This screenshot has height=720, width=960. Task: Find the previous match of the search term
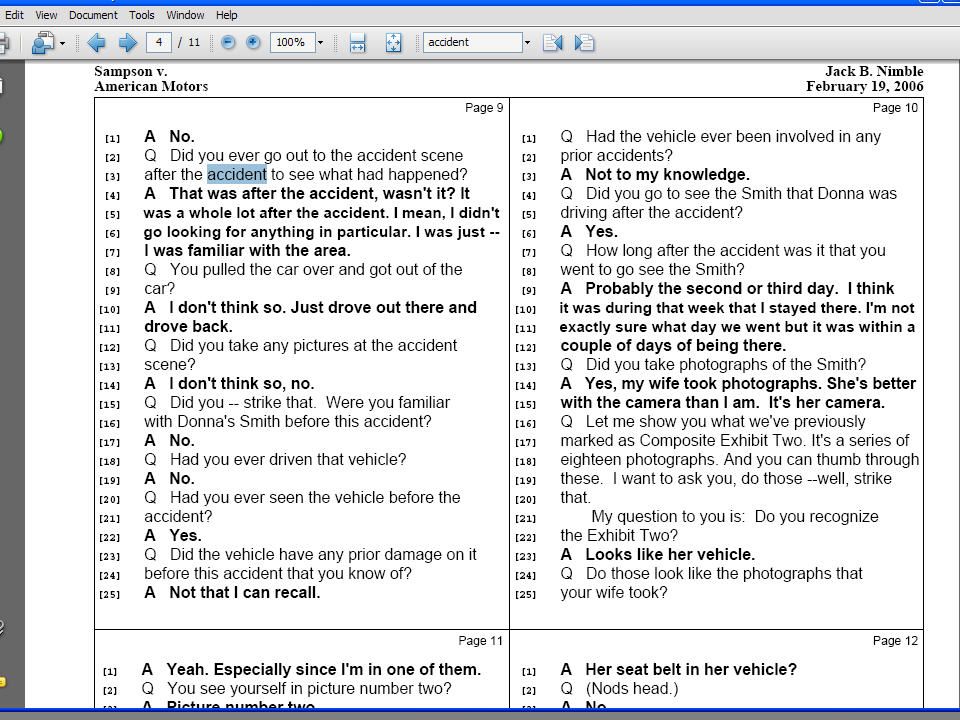point(552,42)
